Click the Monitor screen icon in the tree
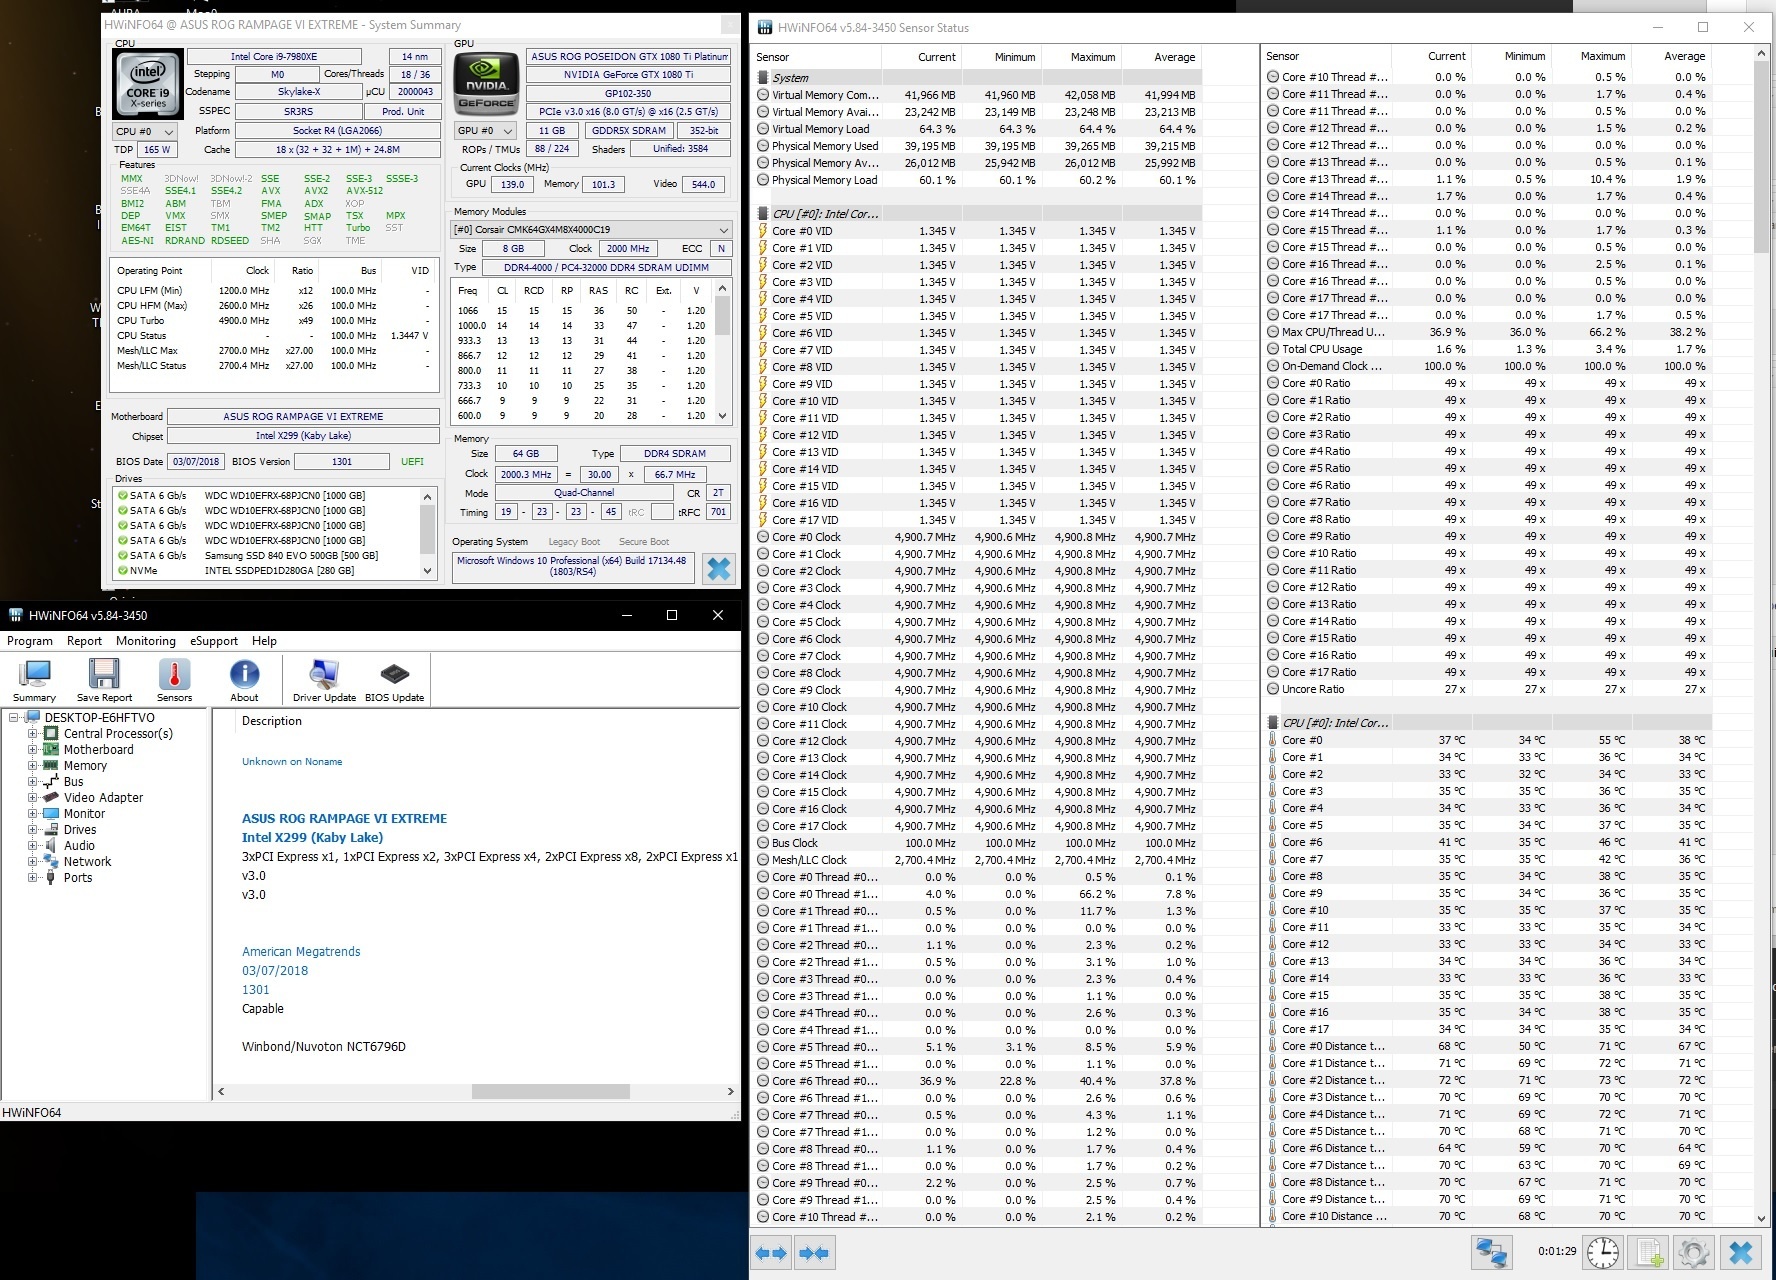Viewport: 1776px width, 1280px height. click(x=51, y=814)
